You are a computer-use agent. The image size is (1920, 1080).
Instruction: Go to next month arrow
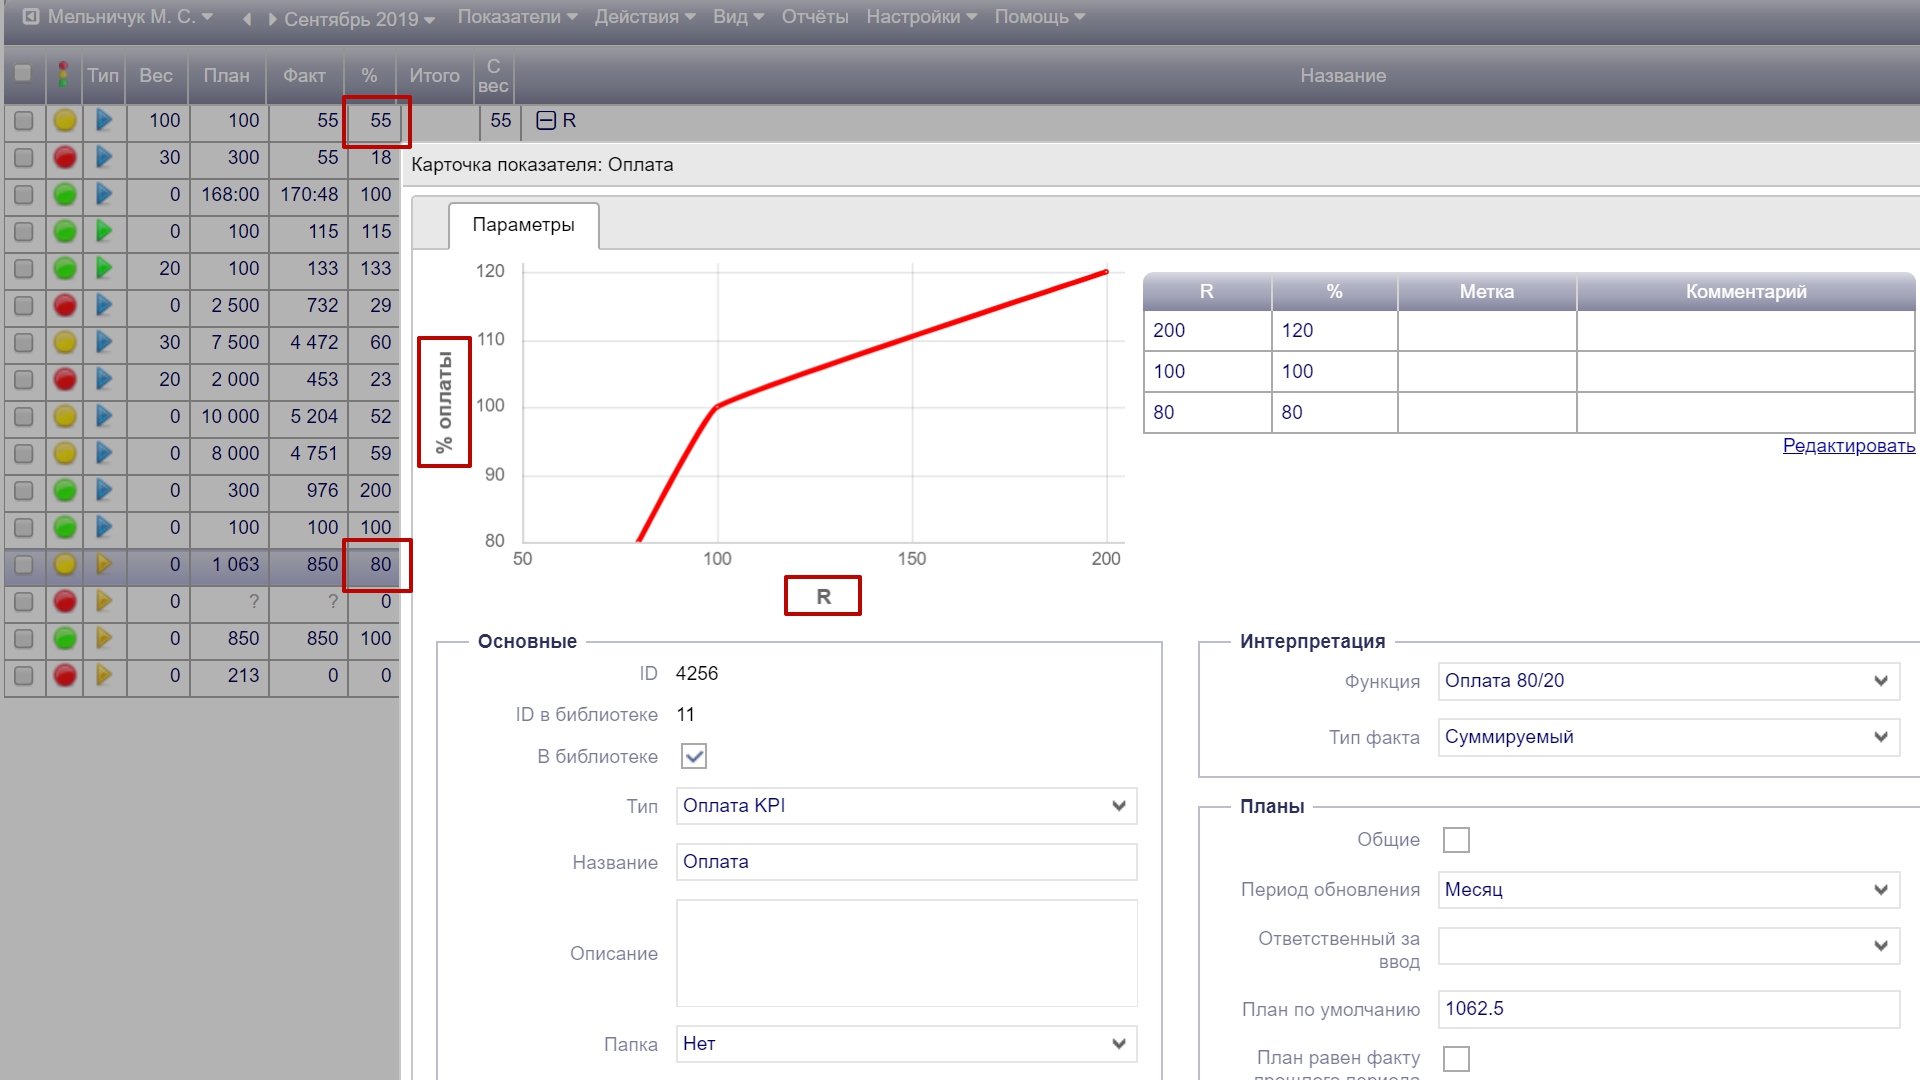tap(271, 19)
